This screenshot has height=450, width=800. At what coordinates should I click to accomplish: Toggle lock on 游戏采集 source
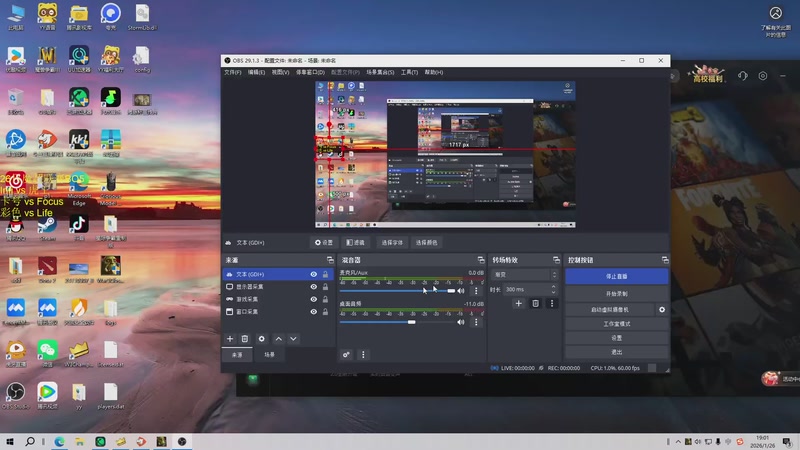(325, 299)
